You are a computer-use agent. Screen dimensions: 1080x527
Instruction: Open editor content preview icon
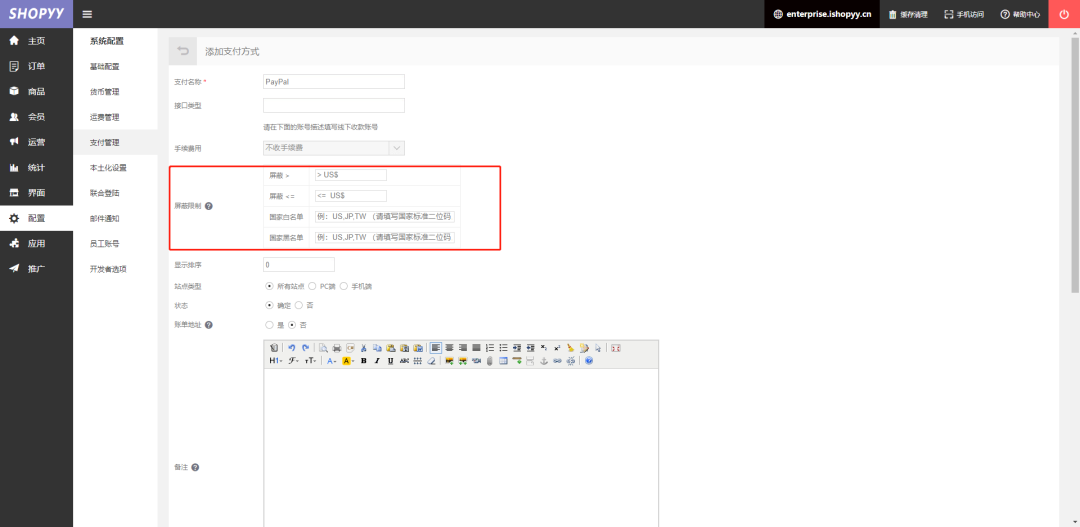[x=323, y=348]
